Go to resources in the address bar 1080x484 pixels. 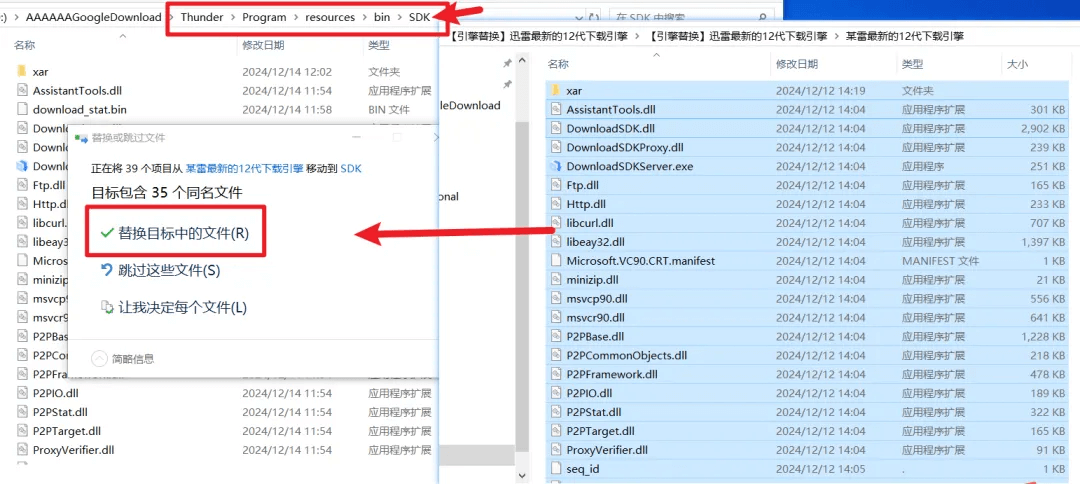click(330, 17)
